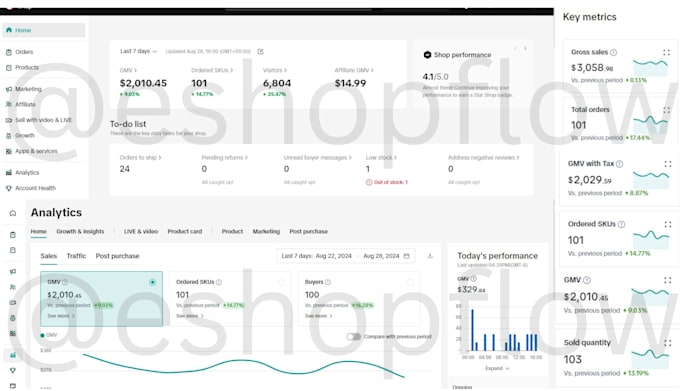Open Sell with video & LIVE
This screenshot has width=680, height=391.
pyautogui.click(x=39, y=120)
